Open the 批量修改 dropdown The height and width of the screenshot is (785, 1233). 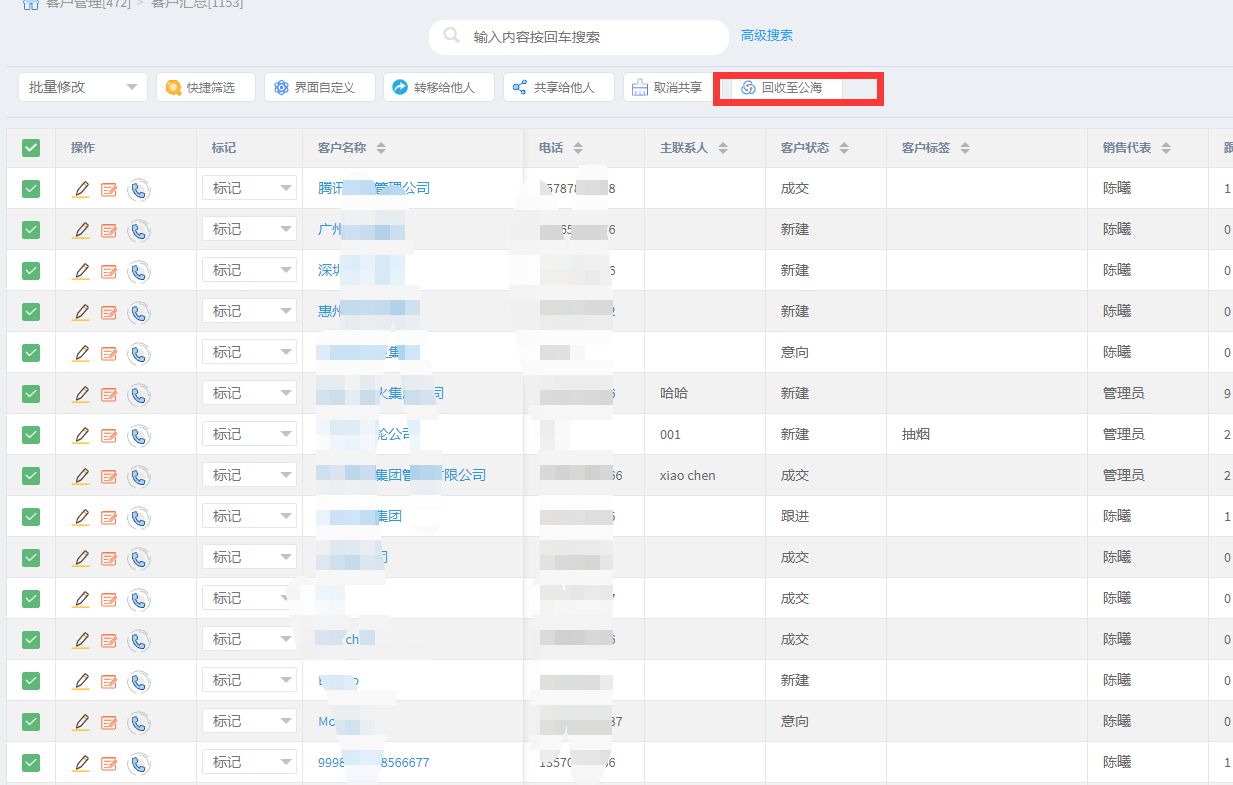pos(83,87)
